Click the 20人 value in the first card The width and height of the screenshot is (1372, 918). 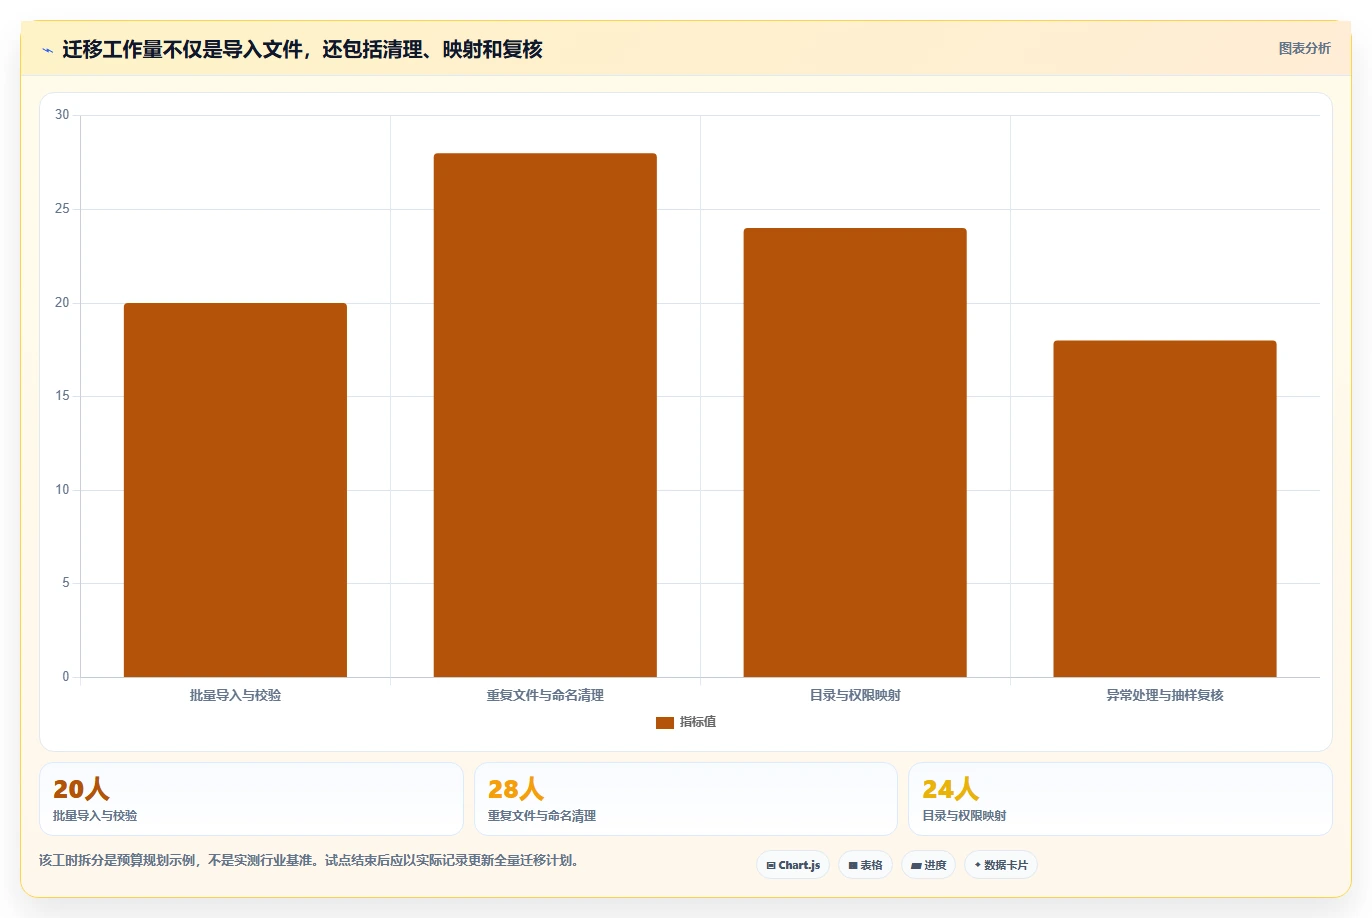(81, 789)
